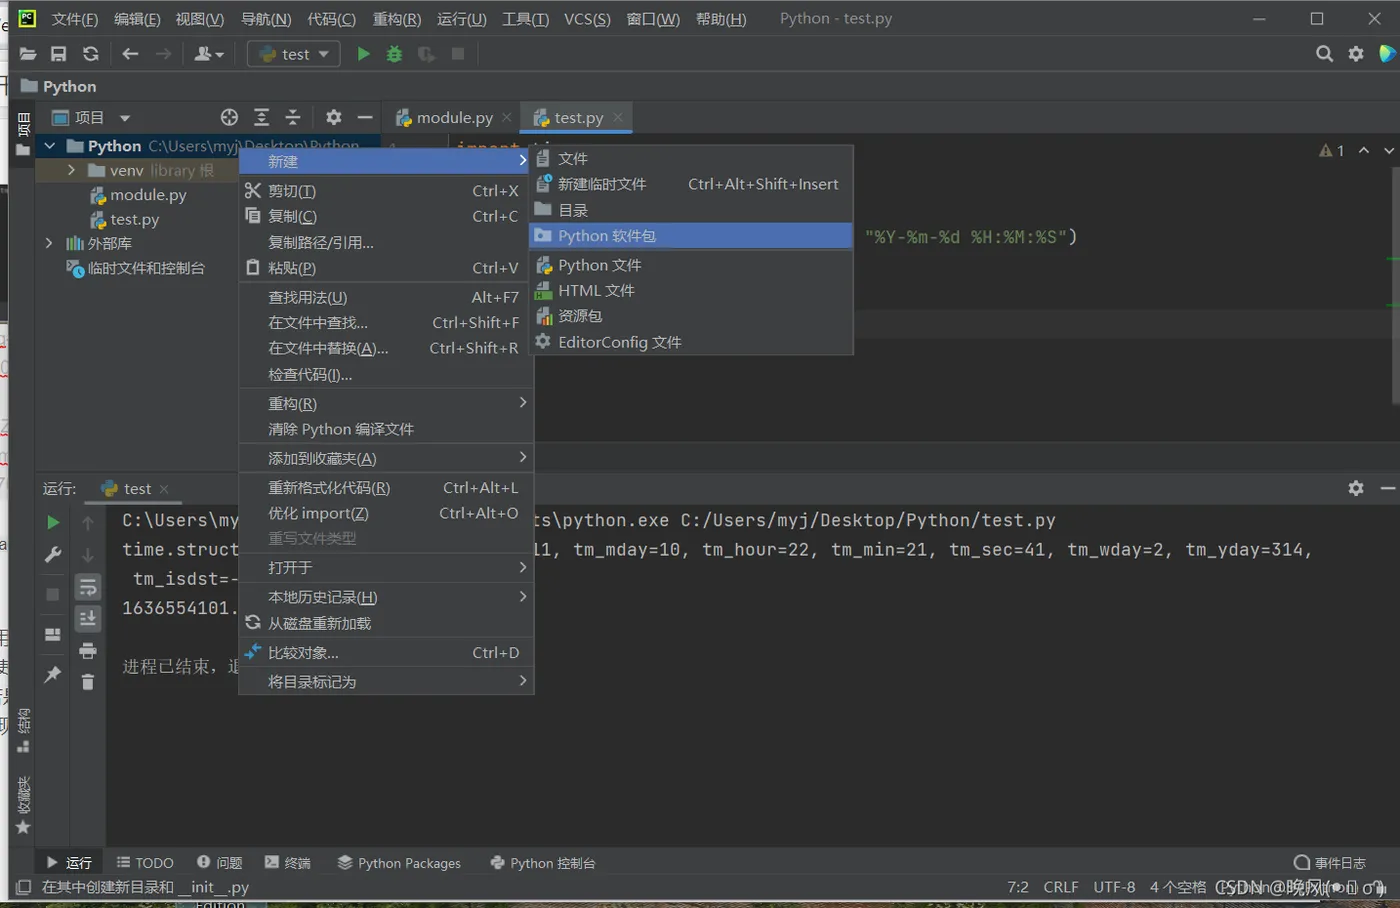This screenshot has width=1400, height=908.
Task: Close the test.py editor tab
Action: (618, 117)
